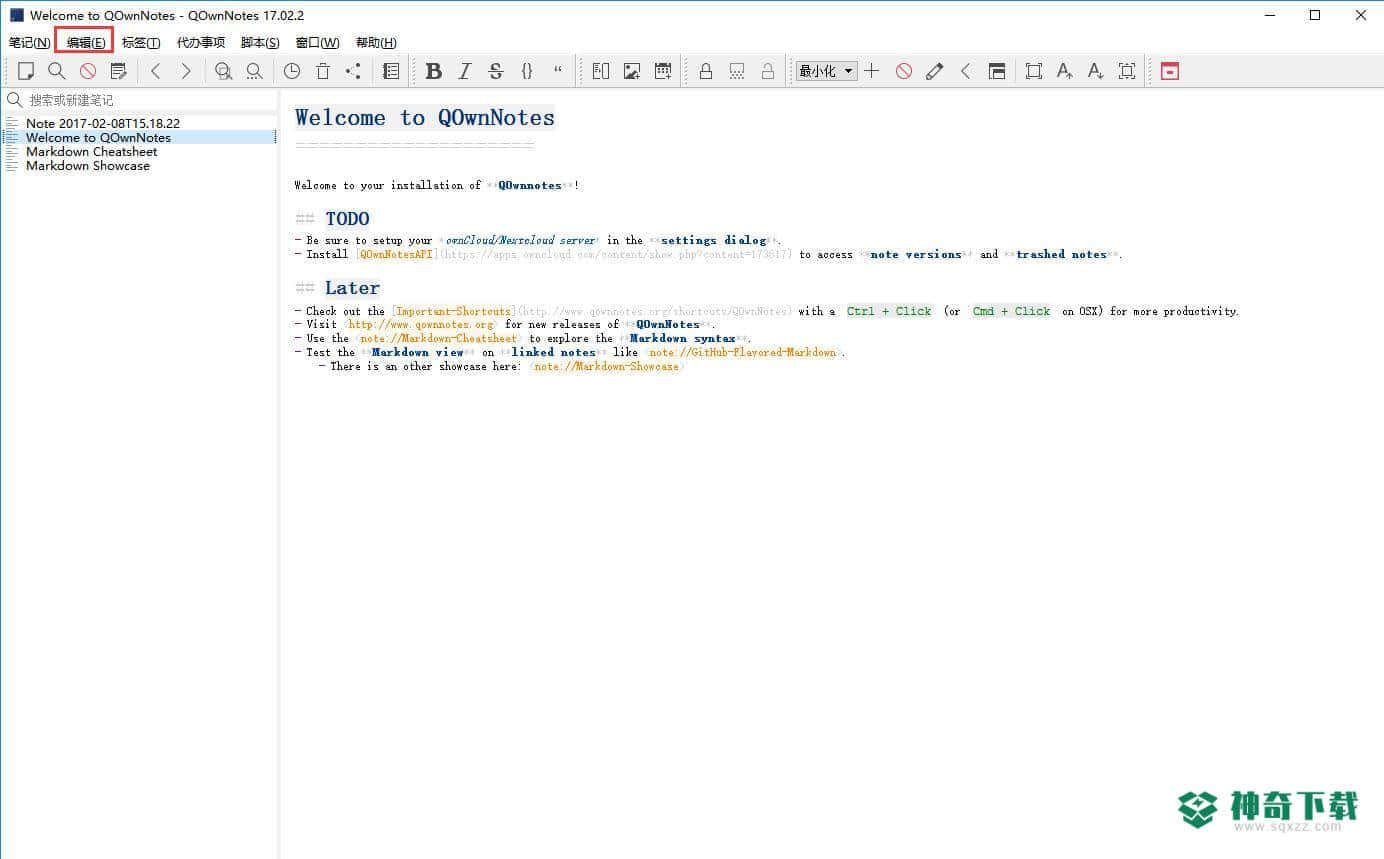Open the 窗口(W) menu
The height and width of the screenshot is (859, 1384).
[x=317, y=42]
